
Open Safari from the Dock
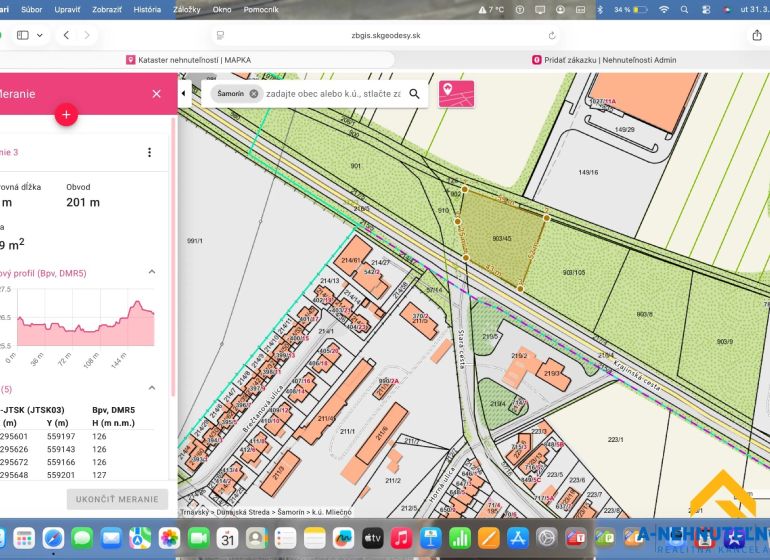pos(53,538)
